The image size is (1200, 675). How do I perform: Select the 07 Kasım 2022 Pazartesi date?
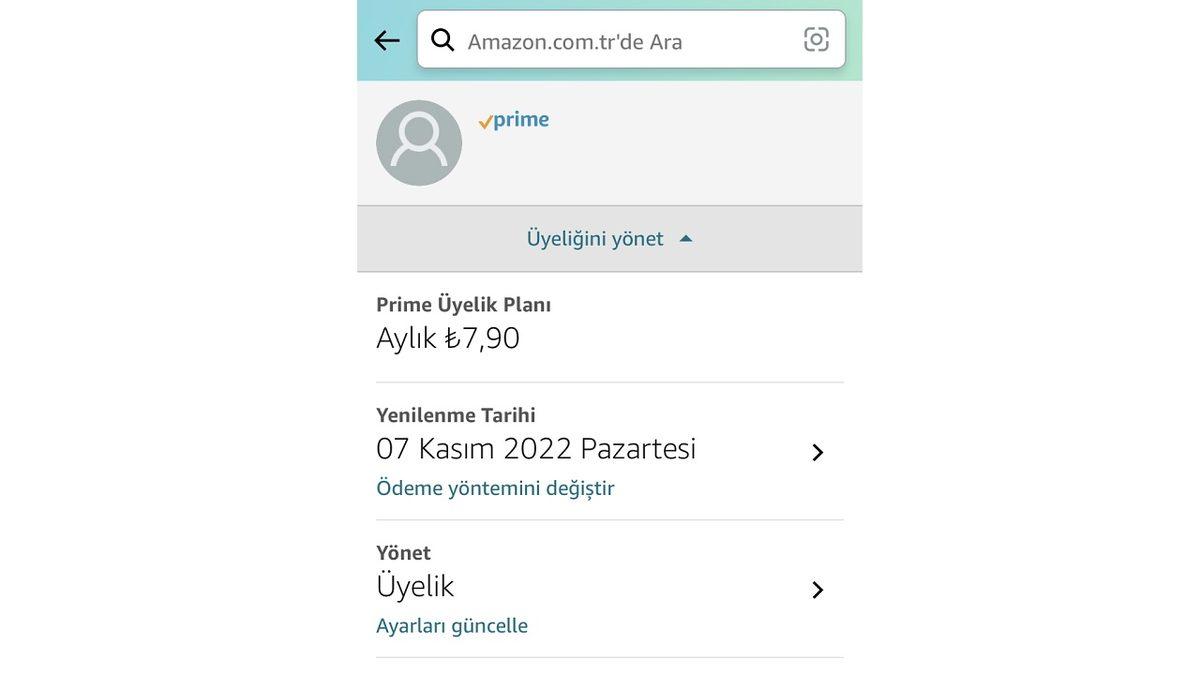[535, 448]
